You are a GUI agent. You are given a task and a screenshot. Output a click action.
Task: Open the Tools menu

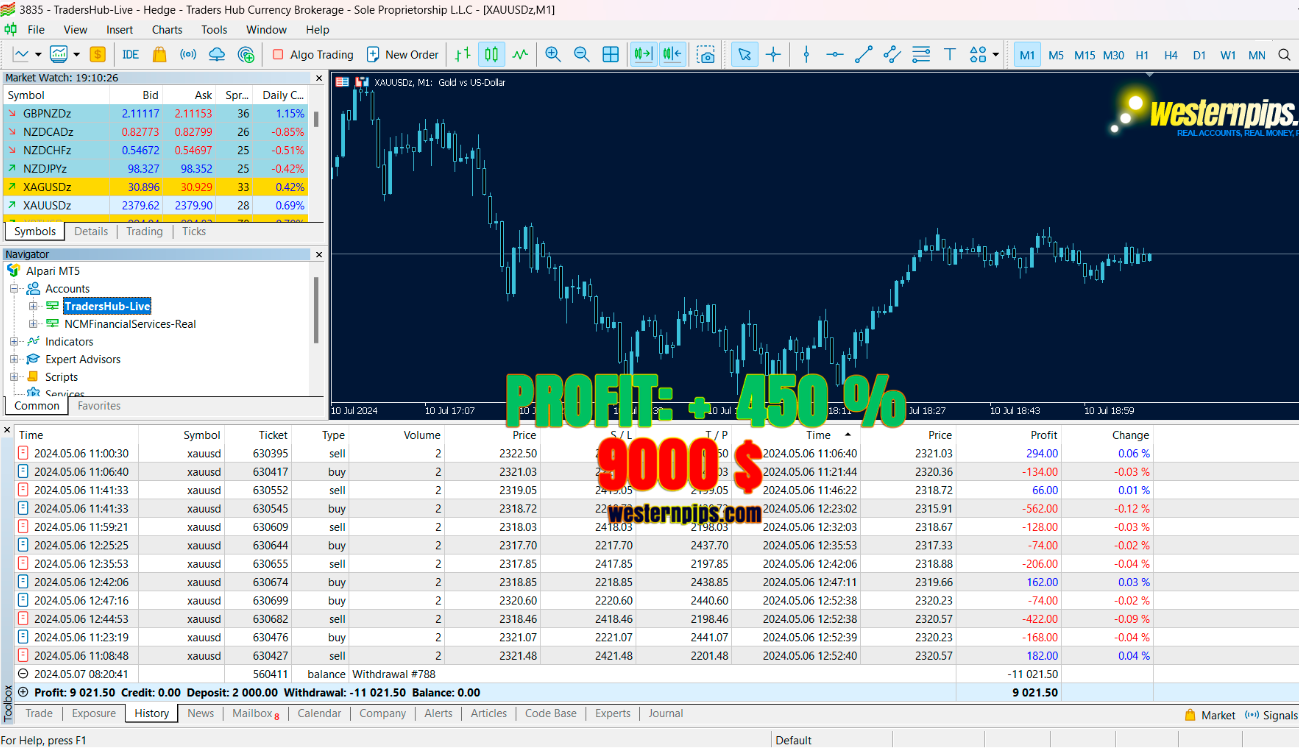click(x=214, y=30)
